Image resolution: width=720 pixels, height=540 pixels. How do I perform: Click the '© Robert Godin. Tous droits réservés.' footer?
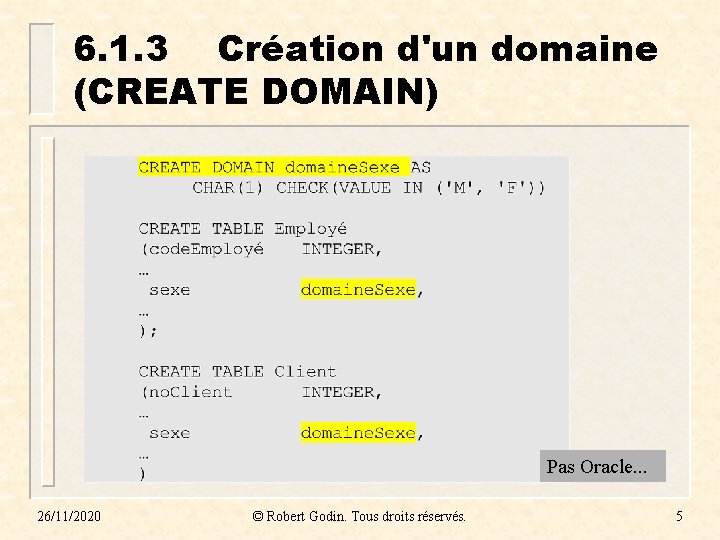click(x=359, y=516)
